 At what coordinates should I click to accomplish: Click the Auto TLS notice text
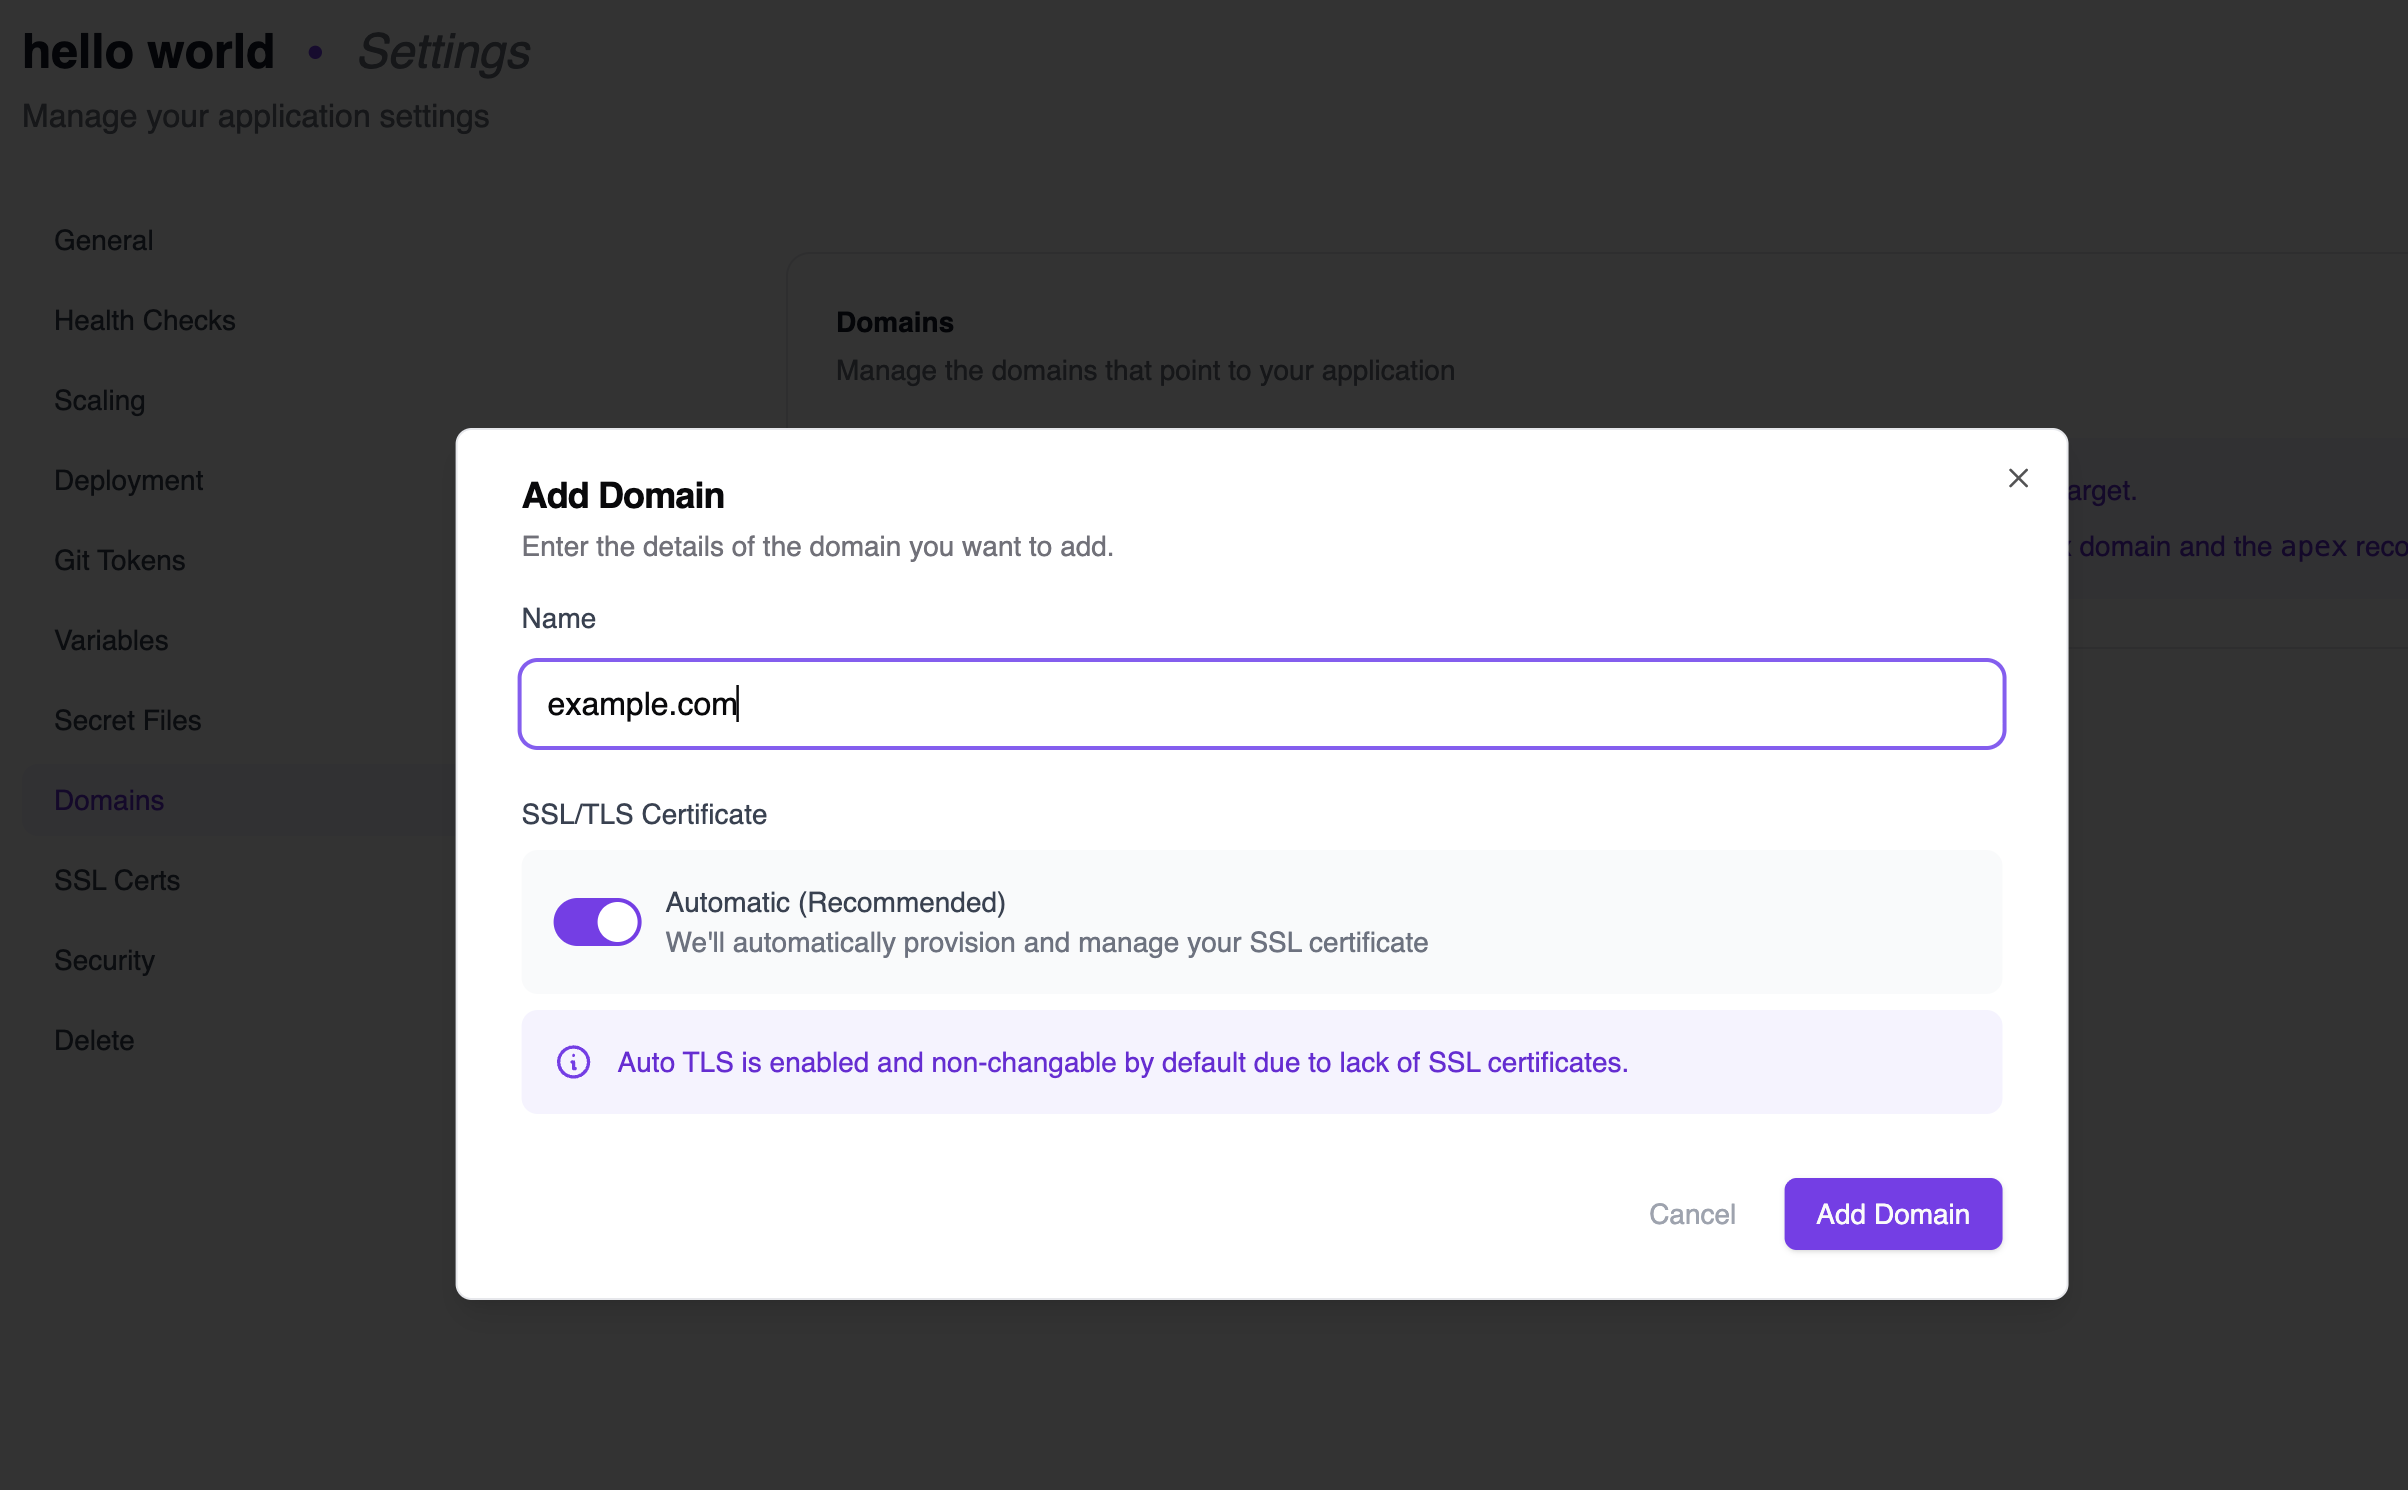[x=1122, y=1062]
